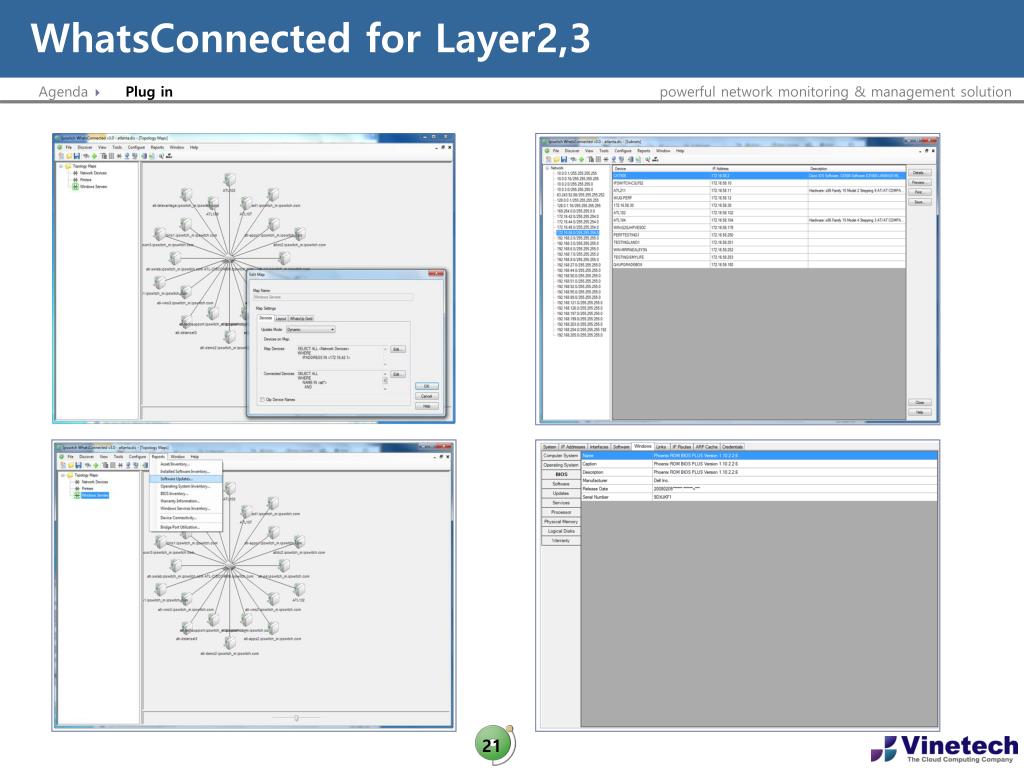
Task: Open the Credentials tab in the device details window
Action: [x=732, y=447]
